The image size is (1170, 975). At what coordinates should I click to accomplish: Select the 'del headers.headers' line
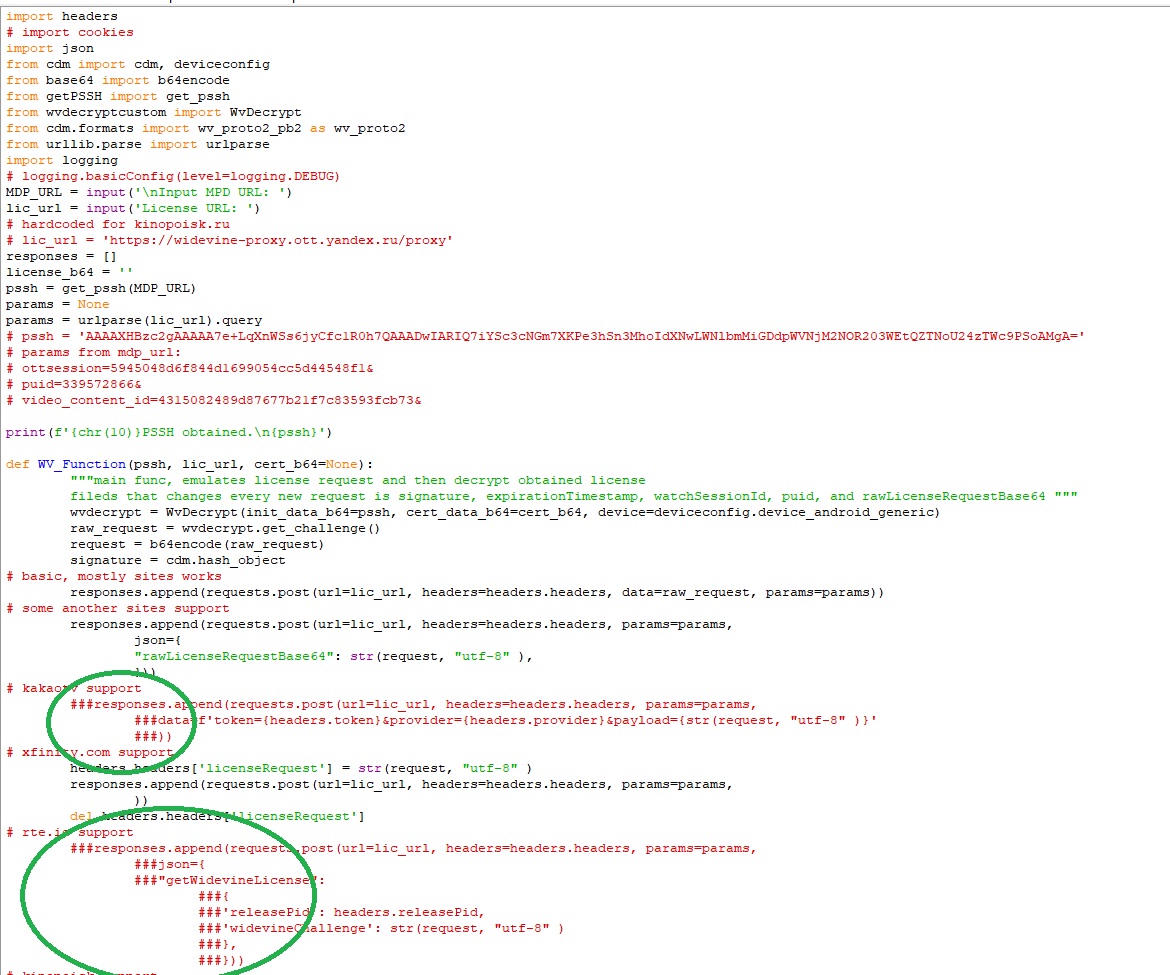217,818
